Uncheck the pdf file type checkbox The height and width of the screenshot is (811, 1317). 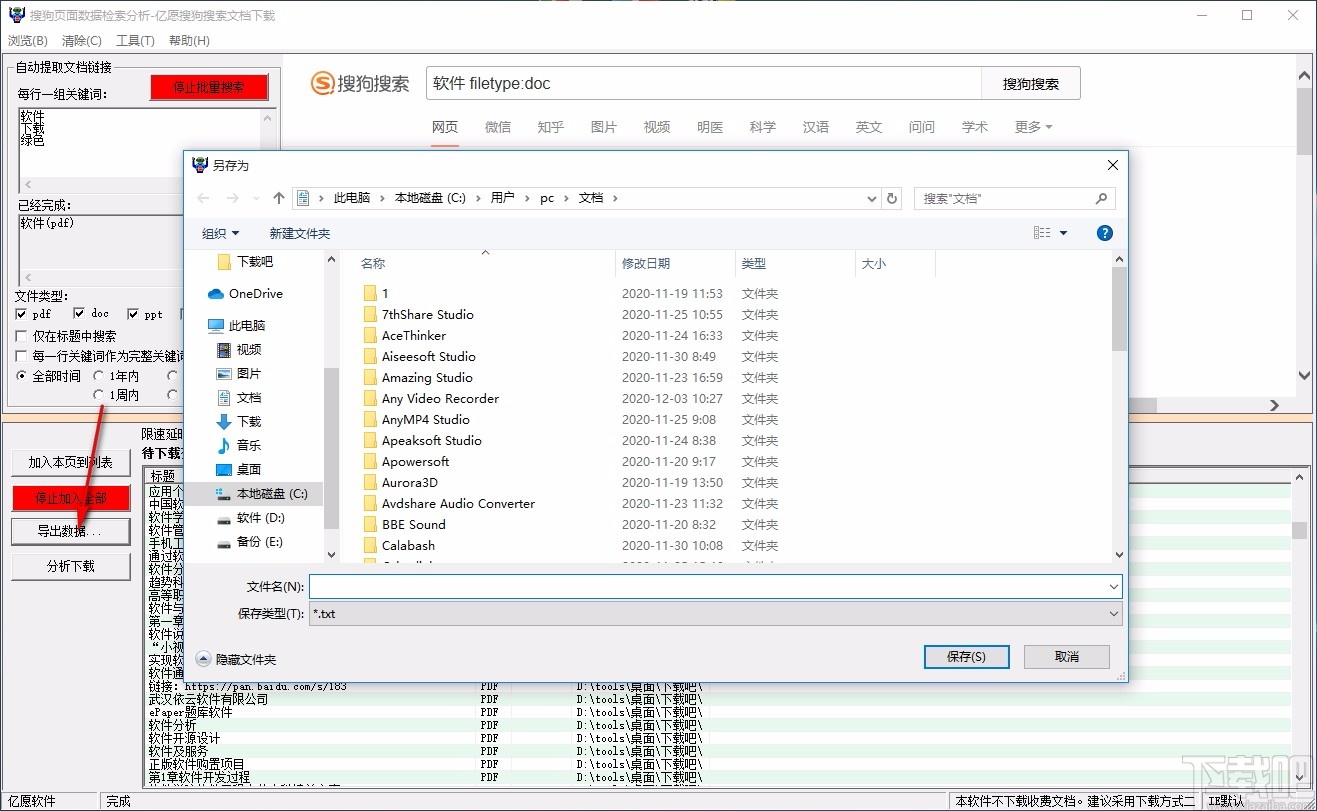tap(21, 313)
